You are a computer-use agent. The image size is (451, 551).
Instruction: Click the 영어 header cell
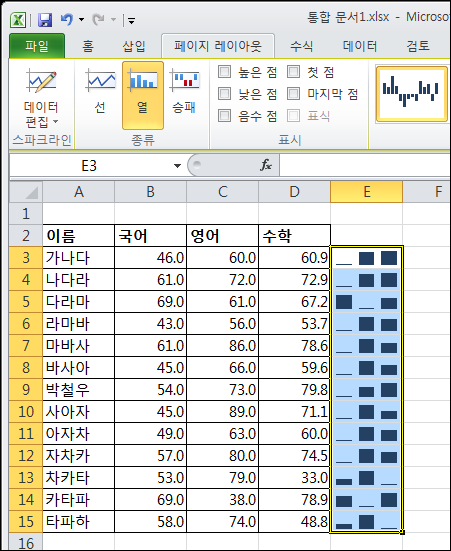[223, 235]
